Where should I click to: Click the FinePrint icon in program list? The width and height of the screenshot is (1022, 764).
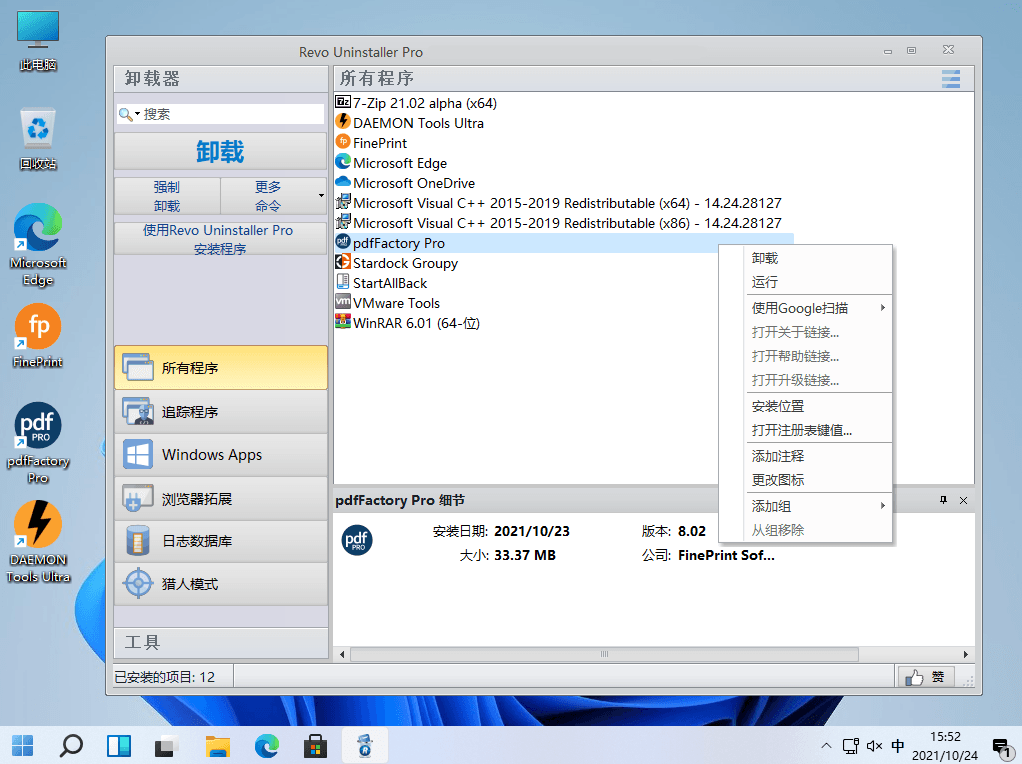tap(343, 142)
